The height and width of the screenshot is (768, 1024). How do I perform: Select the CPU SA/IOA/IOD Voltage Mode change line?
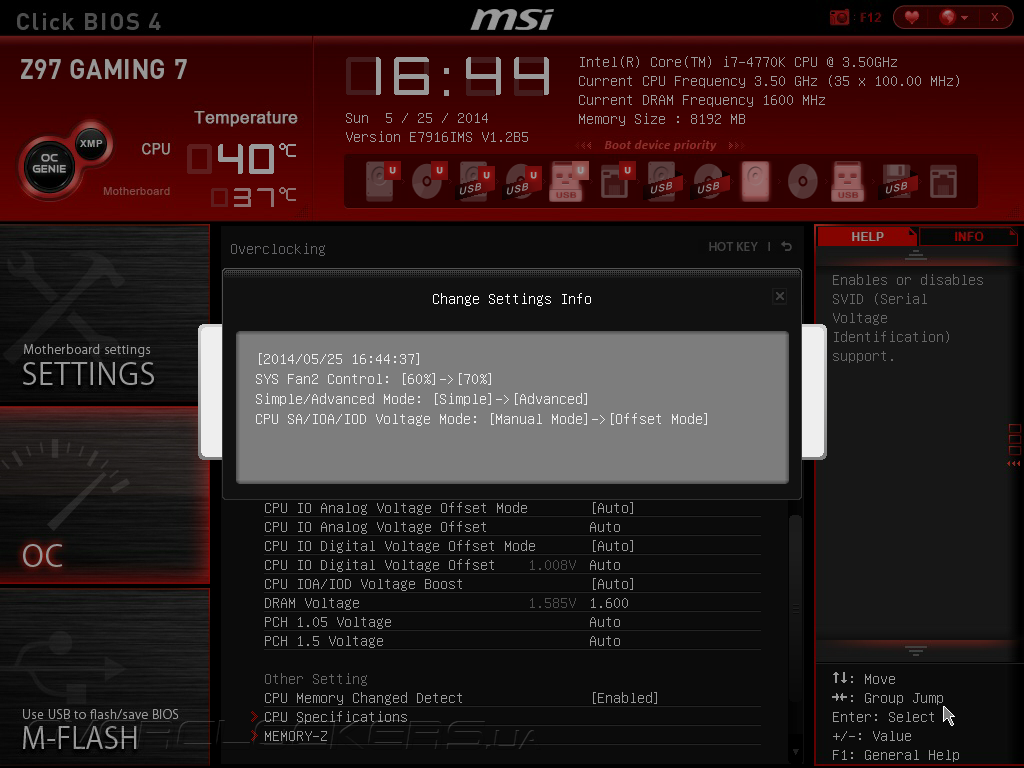coord(481,419)
